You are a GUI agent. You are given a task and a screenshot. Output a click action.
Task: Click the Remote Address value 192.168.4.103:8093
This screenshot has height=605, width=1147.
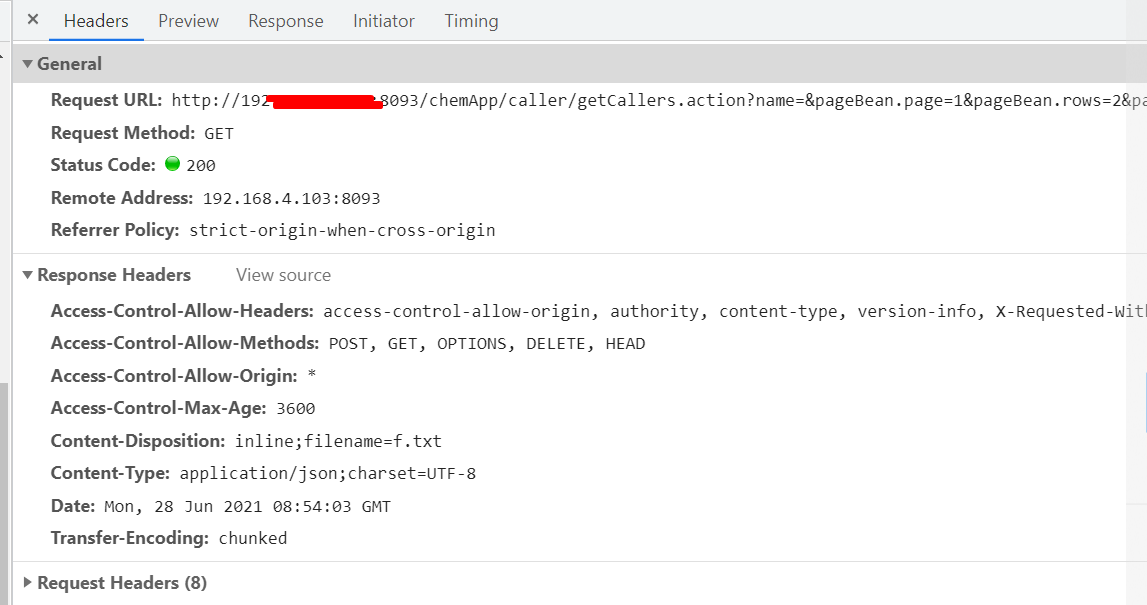click(x=291, y=198)
